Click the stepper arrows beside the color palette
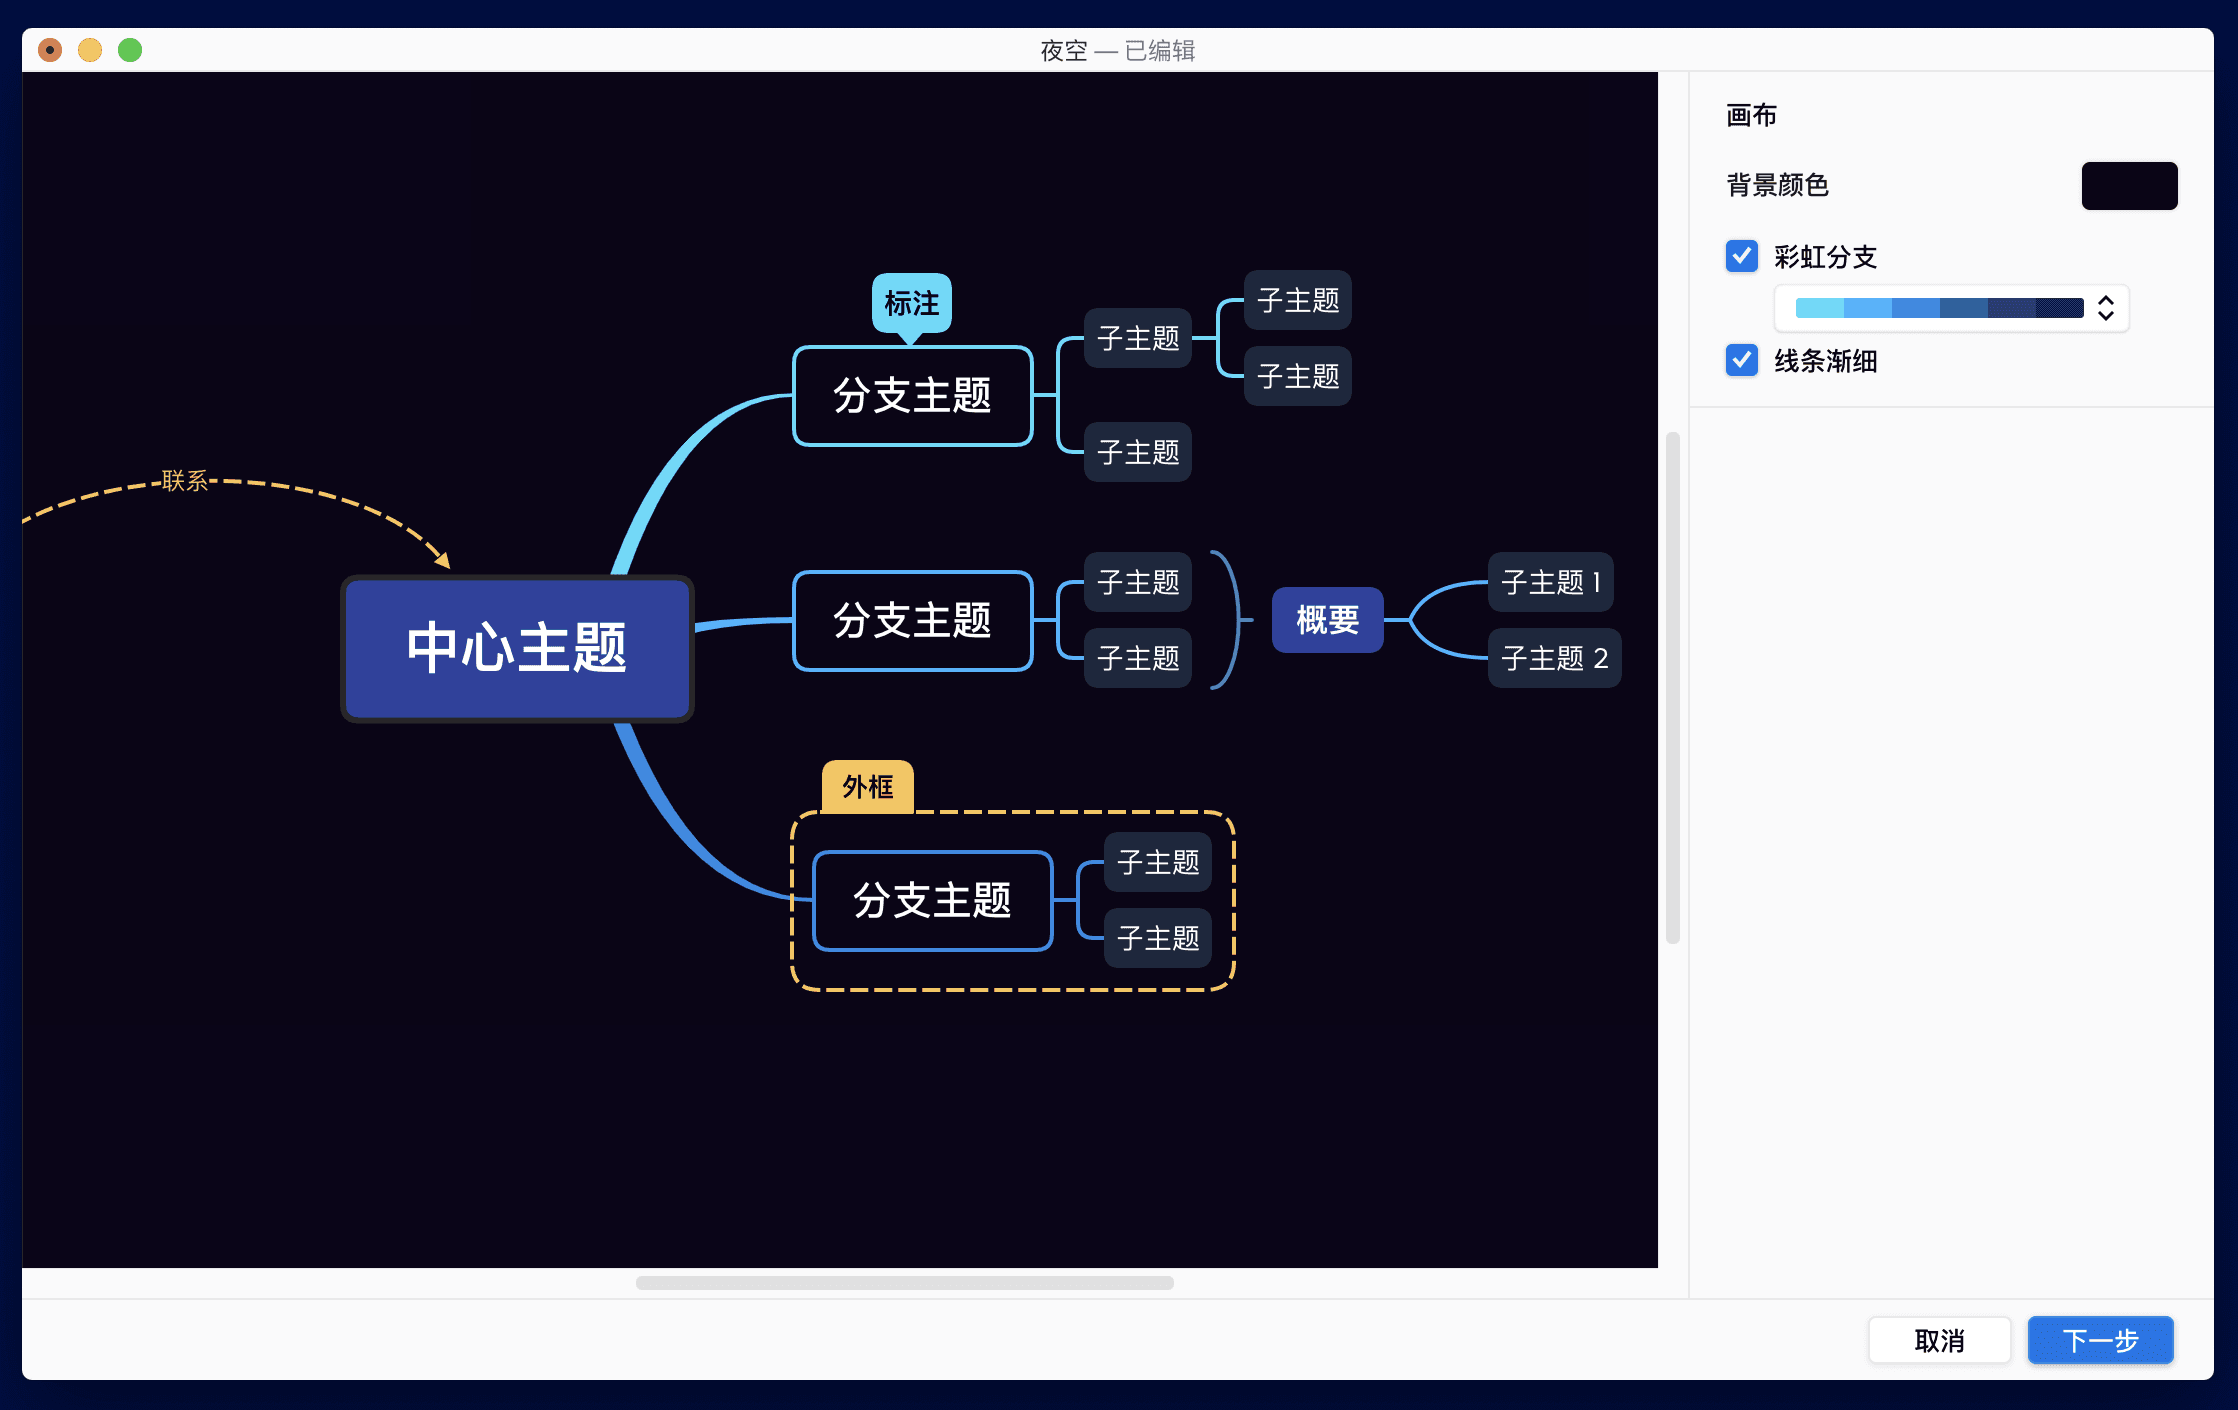Screen dimensions: 2238x1410 coord(2105,308)
